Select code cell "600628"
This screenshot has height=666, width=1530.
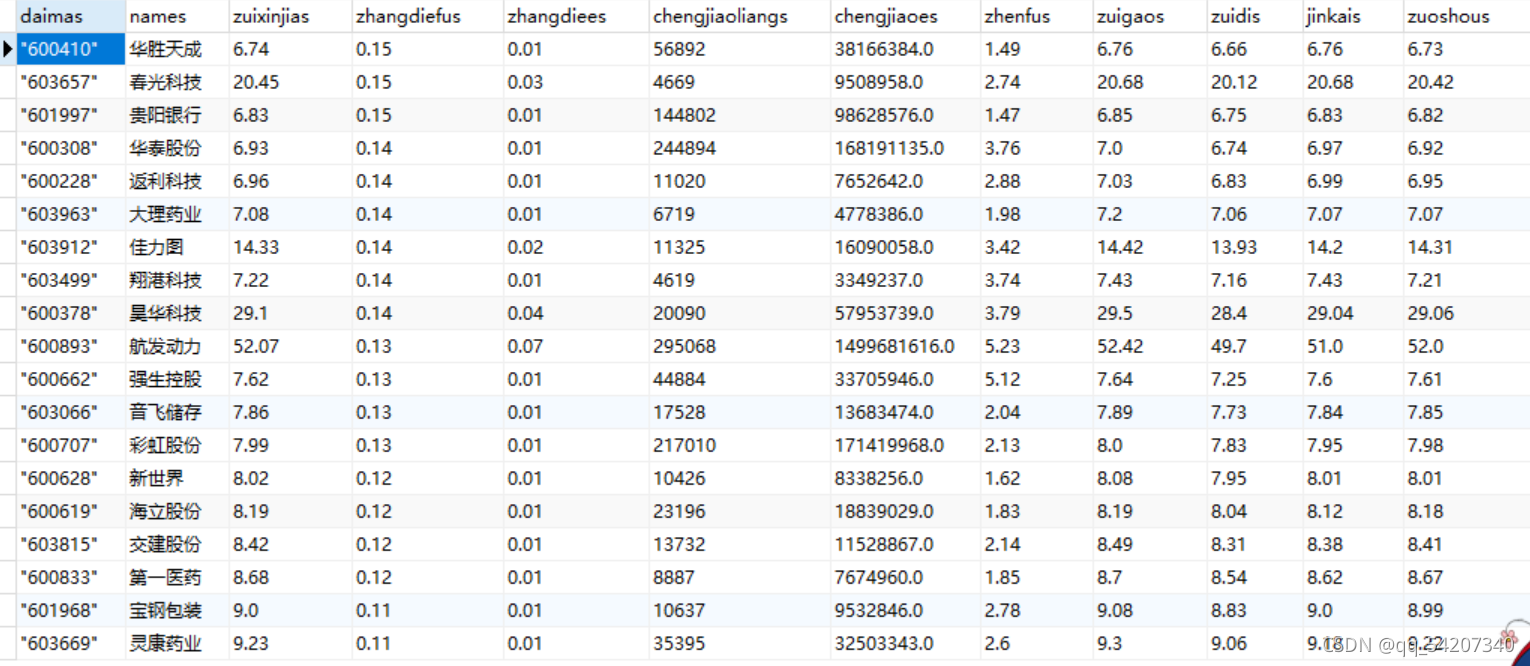pos(71,478)
